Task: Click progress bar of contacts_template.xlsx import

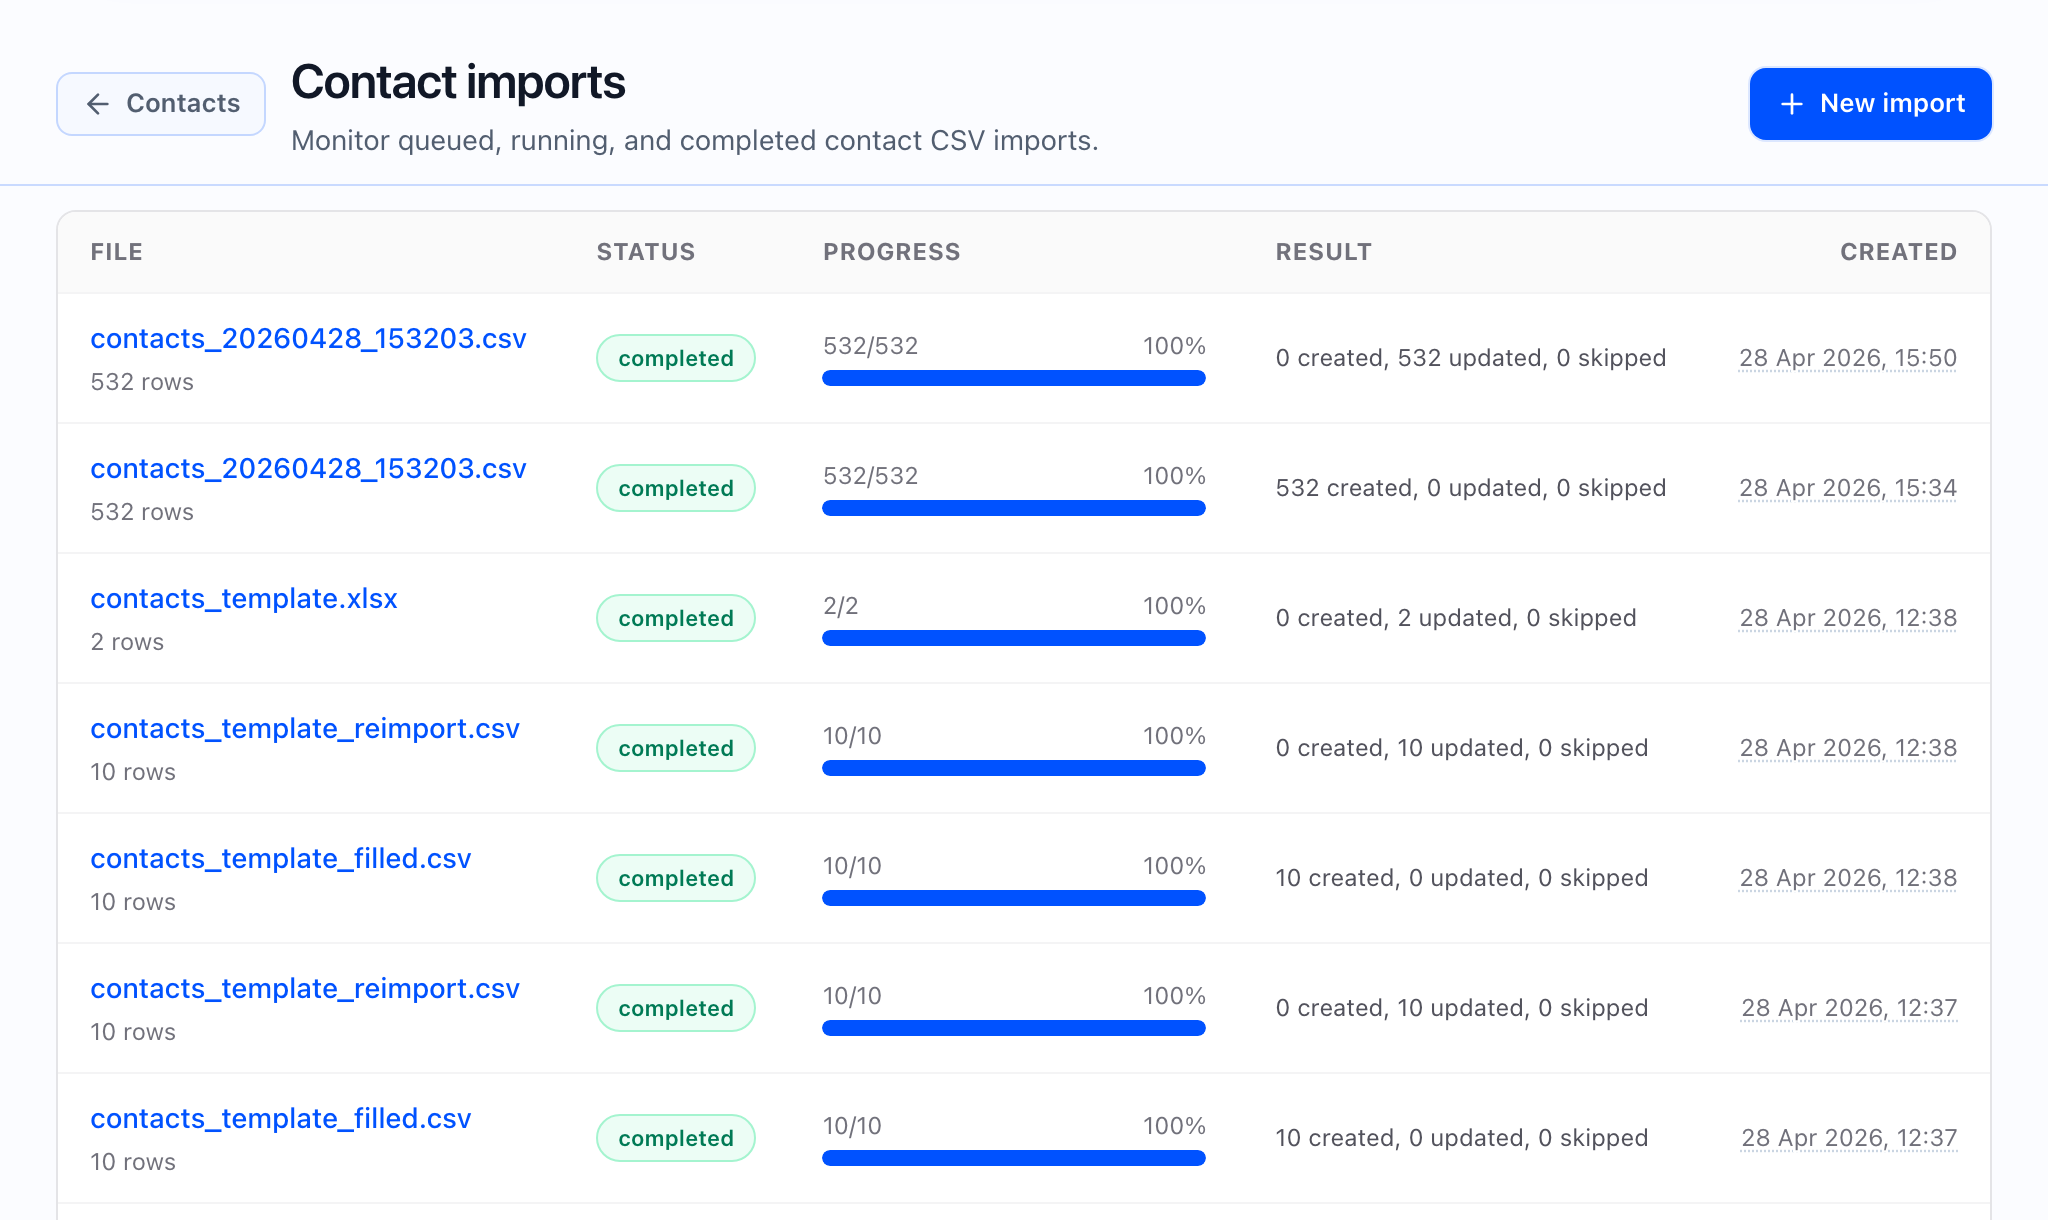Action: (x=1014, y=638)
